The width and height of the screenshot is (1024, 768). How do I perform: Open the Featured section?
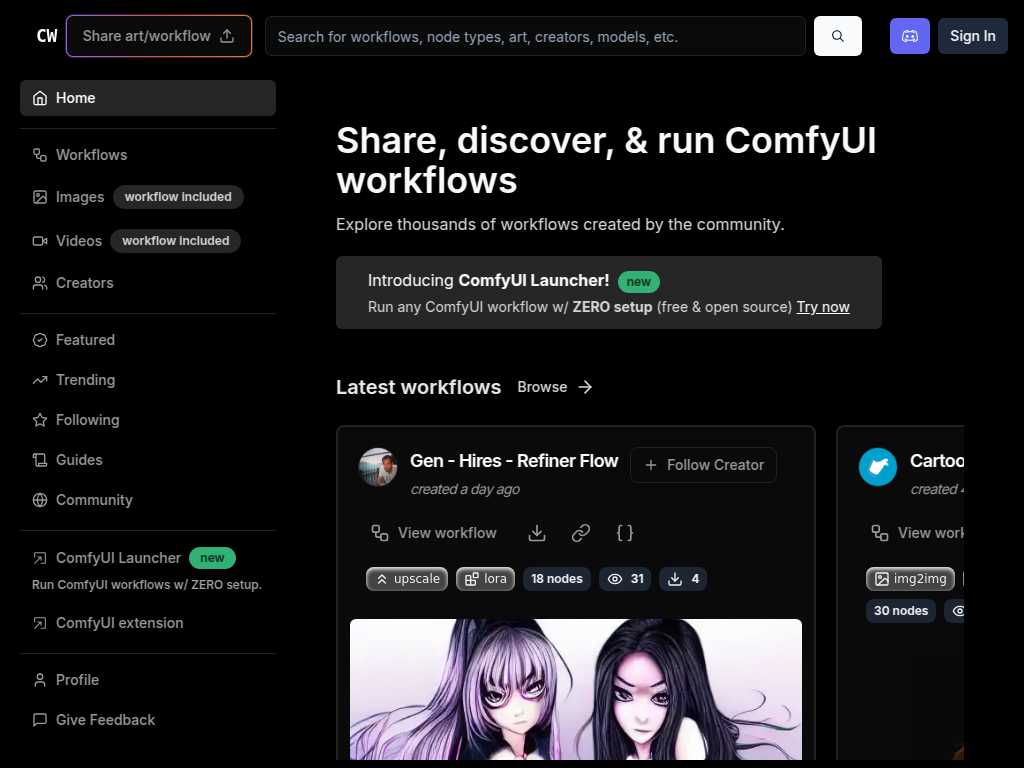(x=148, y=340)
